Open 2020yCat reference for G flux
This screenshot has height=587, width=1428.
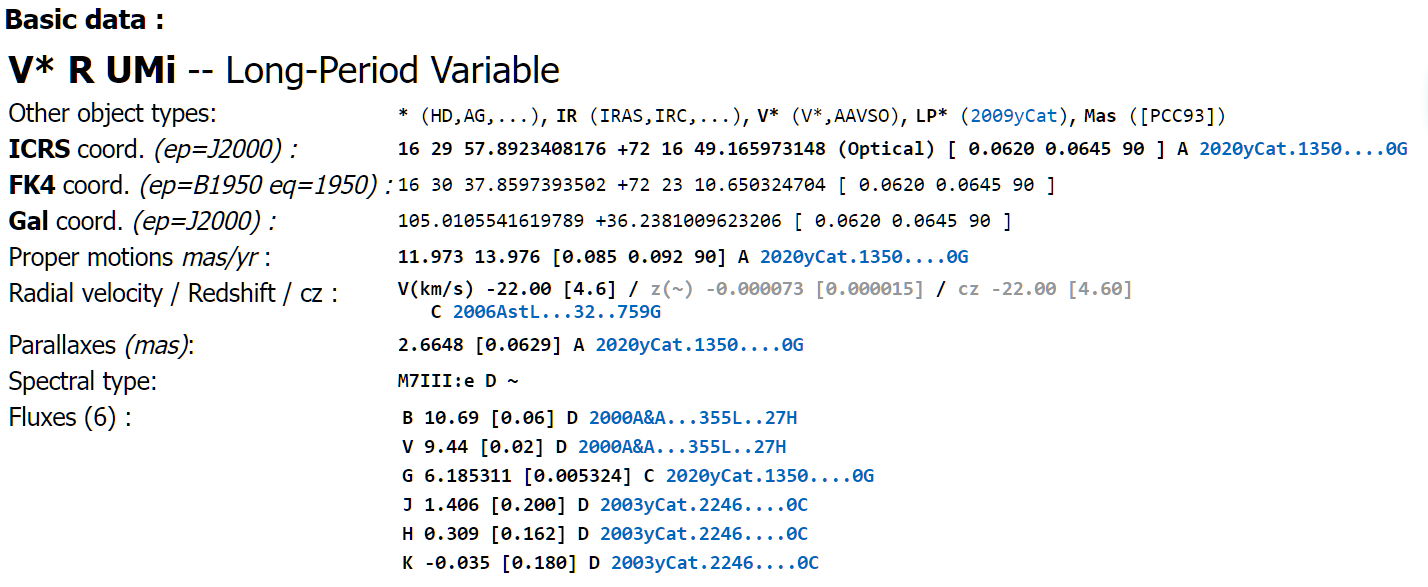click(770, 476)
